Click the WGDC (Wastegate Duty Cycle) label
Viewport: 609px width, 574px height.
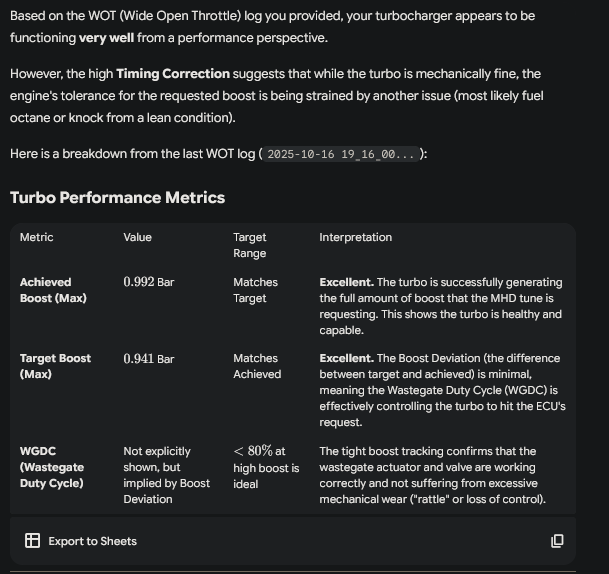[52, 467]
